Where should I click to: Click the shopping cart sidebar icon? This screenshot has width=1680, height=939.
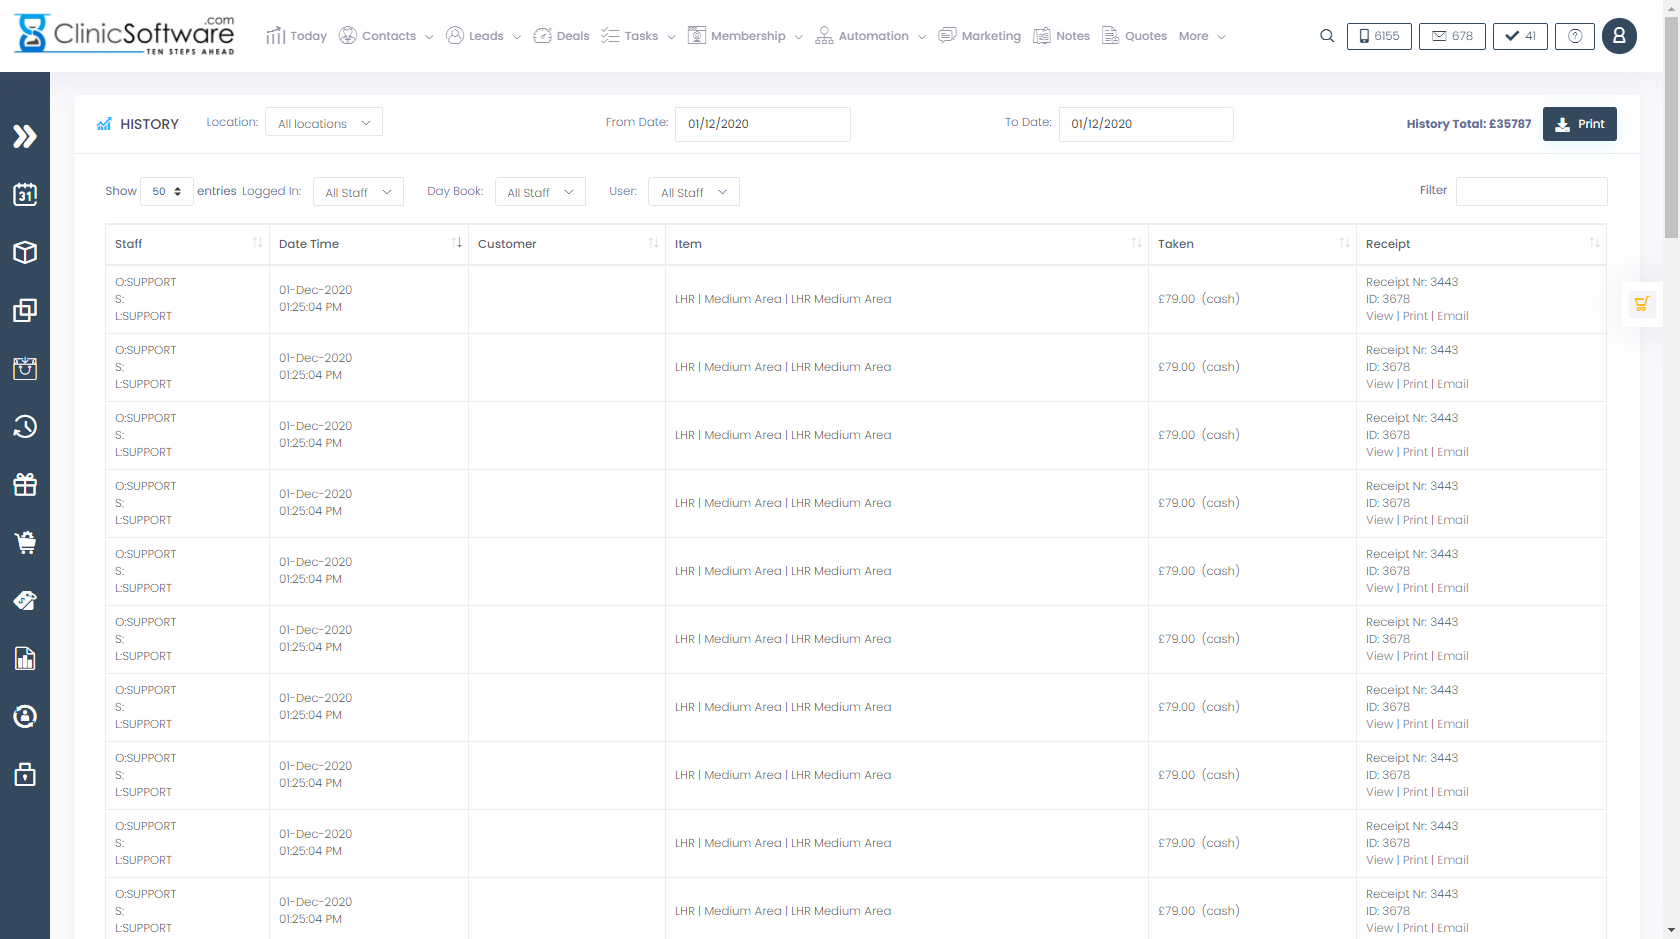pos(25,543)
